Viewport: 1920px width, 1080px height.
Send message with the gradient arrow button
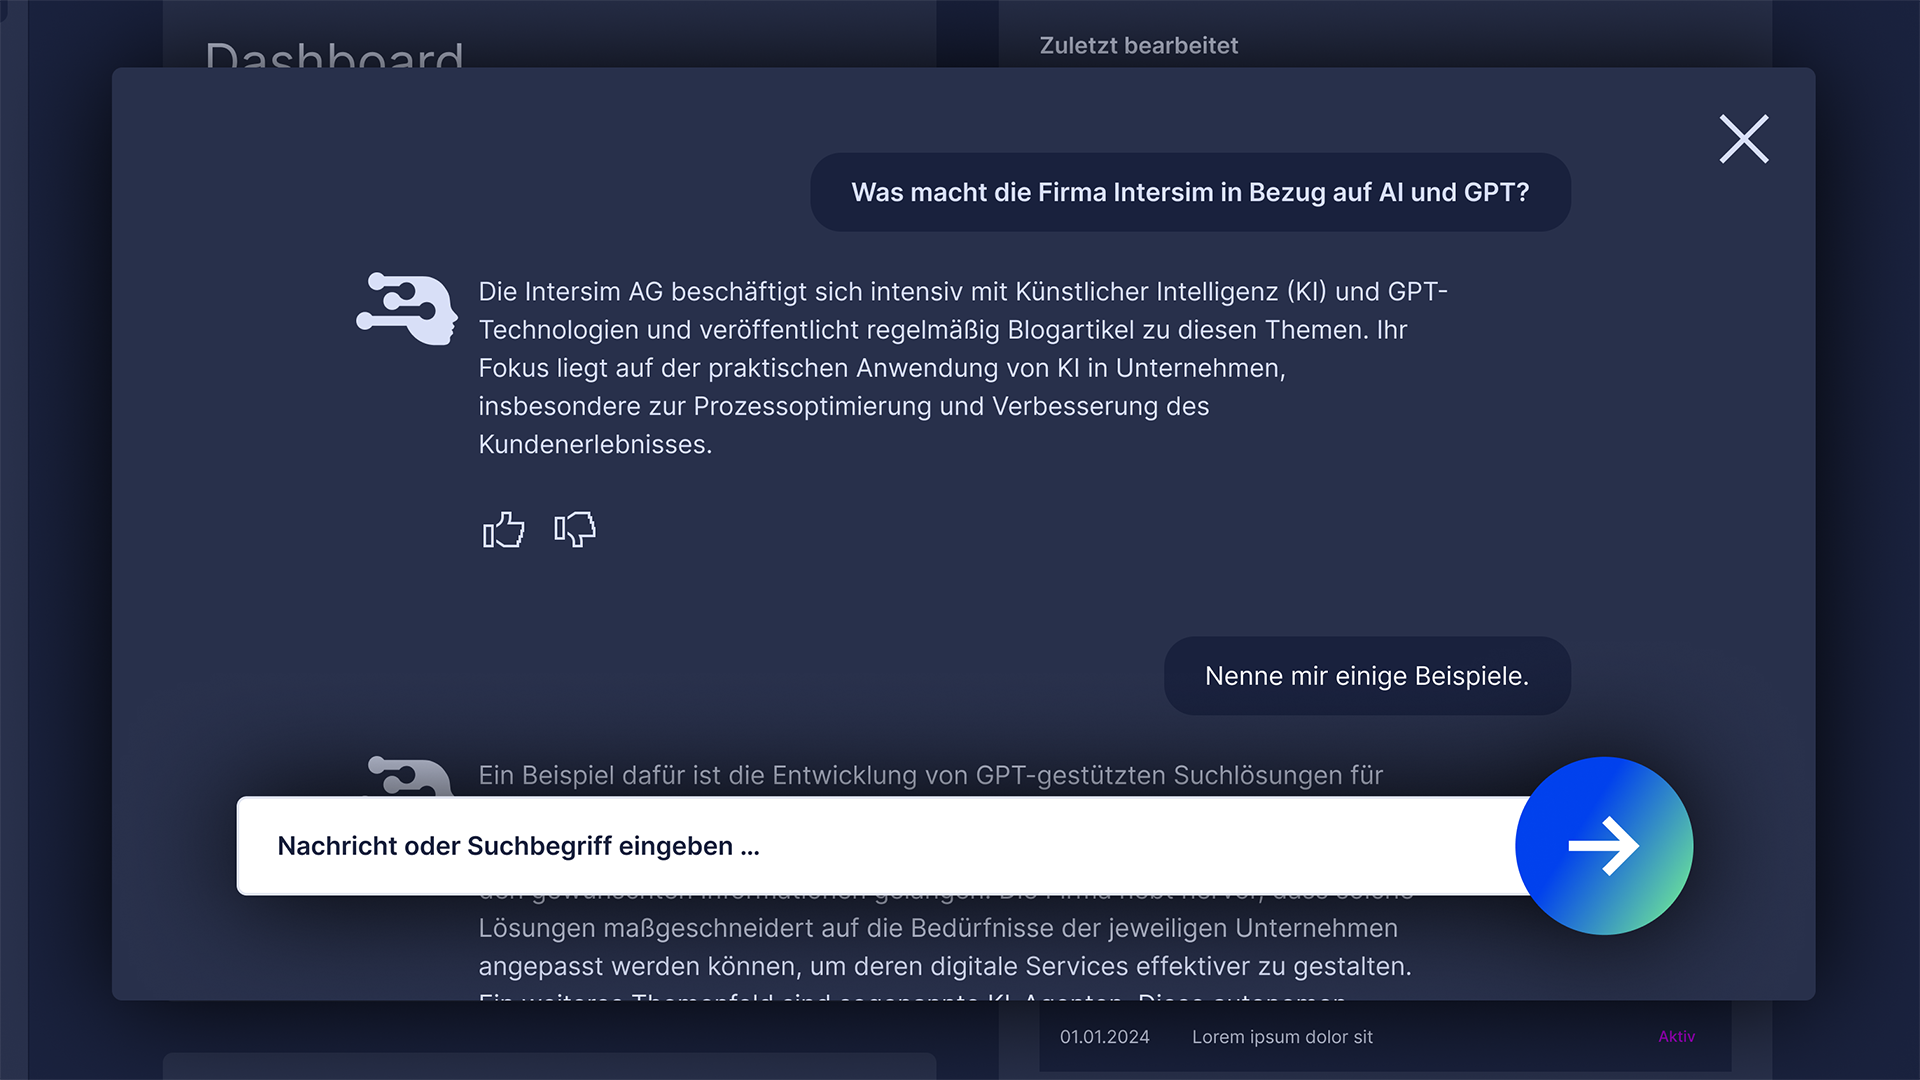point(1603,846)
